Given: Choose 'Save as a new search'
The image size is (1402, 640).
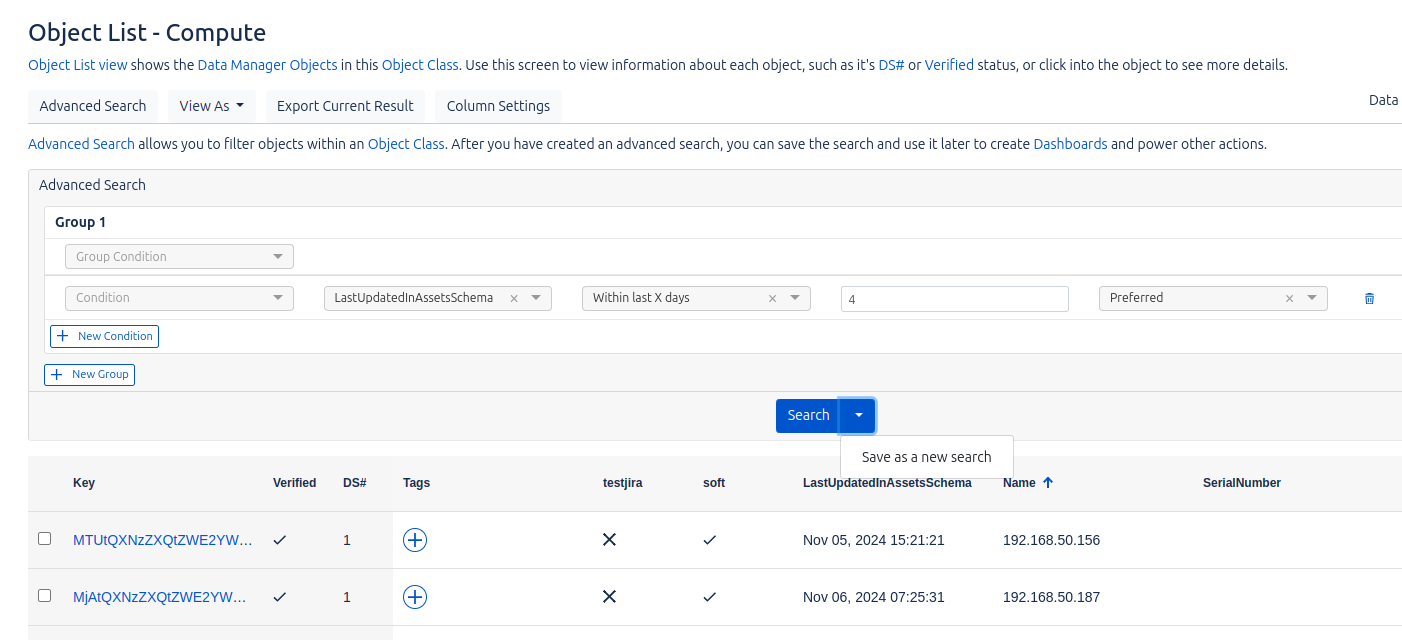Looking at the screenshot, I should pyautogui.click(x=926, y=457).
